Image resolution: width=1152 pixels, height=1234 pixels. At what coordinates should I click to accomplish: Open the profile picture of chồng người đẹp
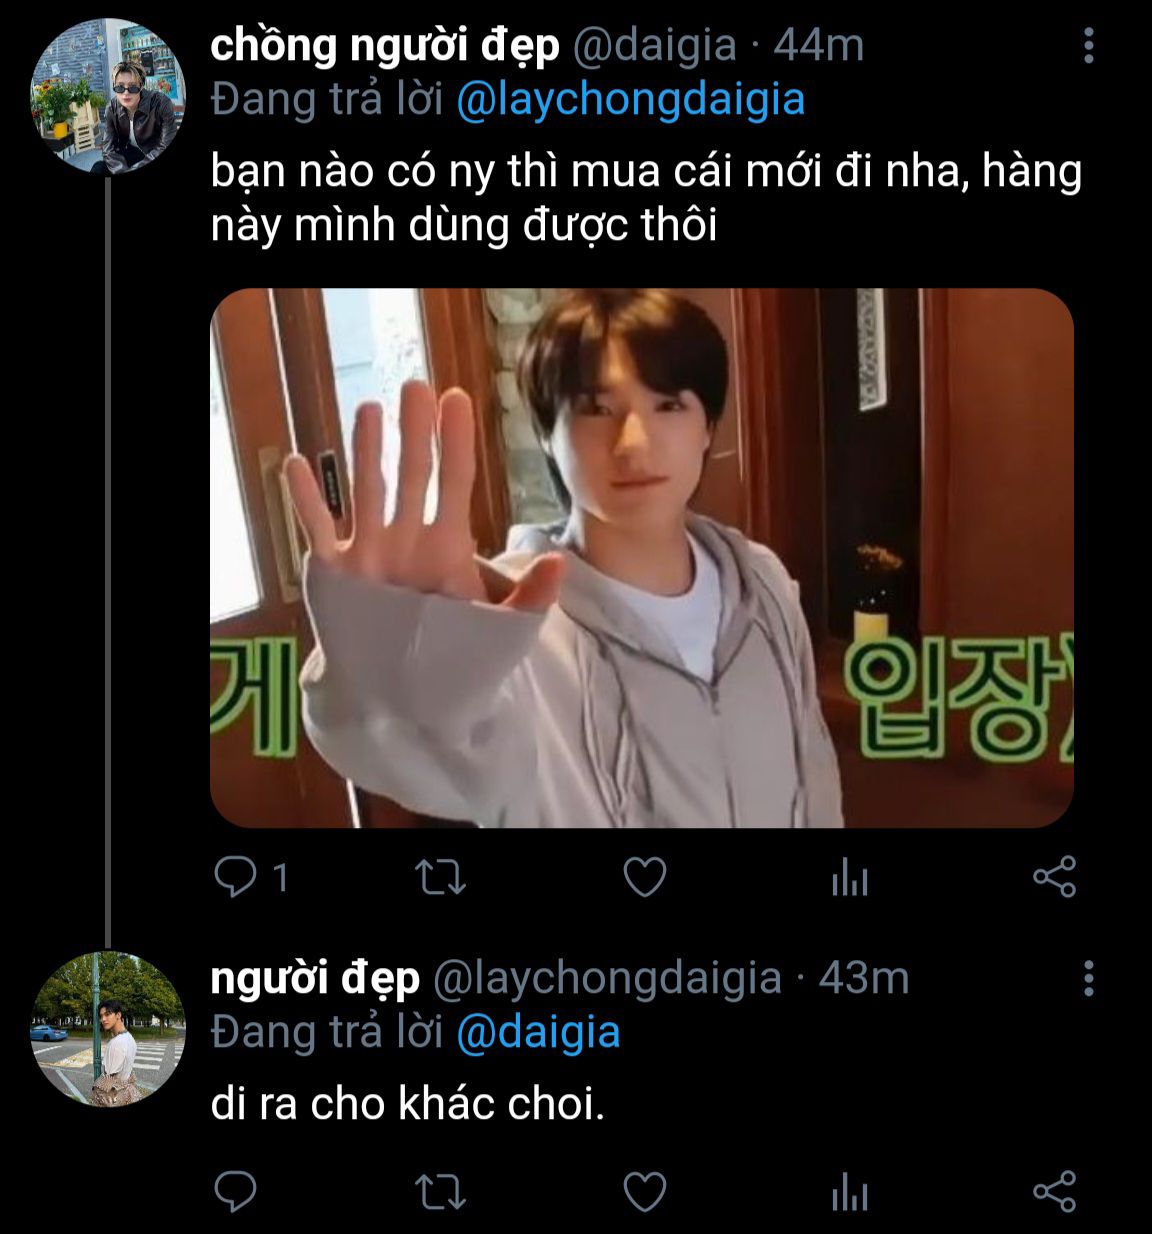click(x=108, y=95)
